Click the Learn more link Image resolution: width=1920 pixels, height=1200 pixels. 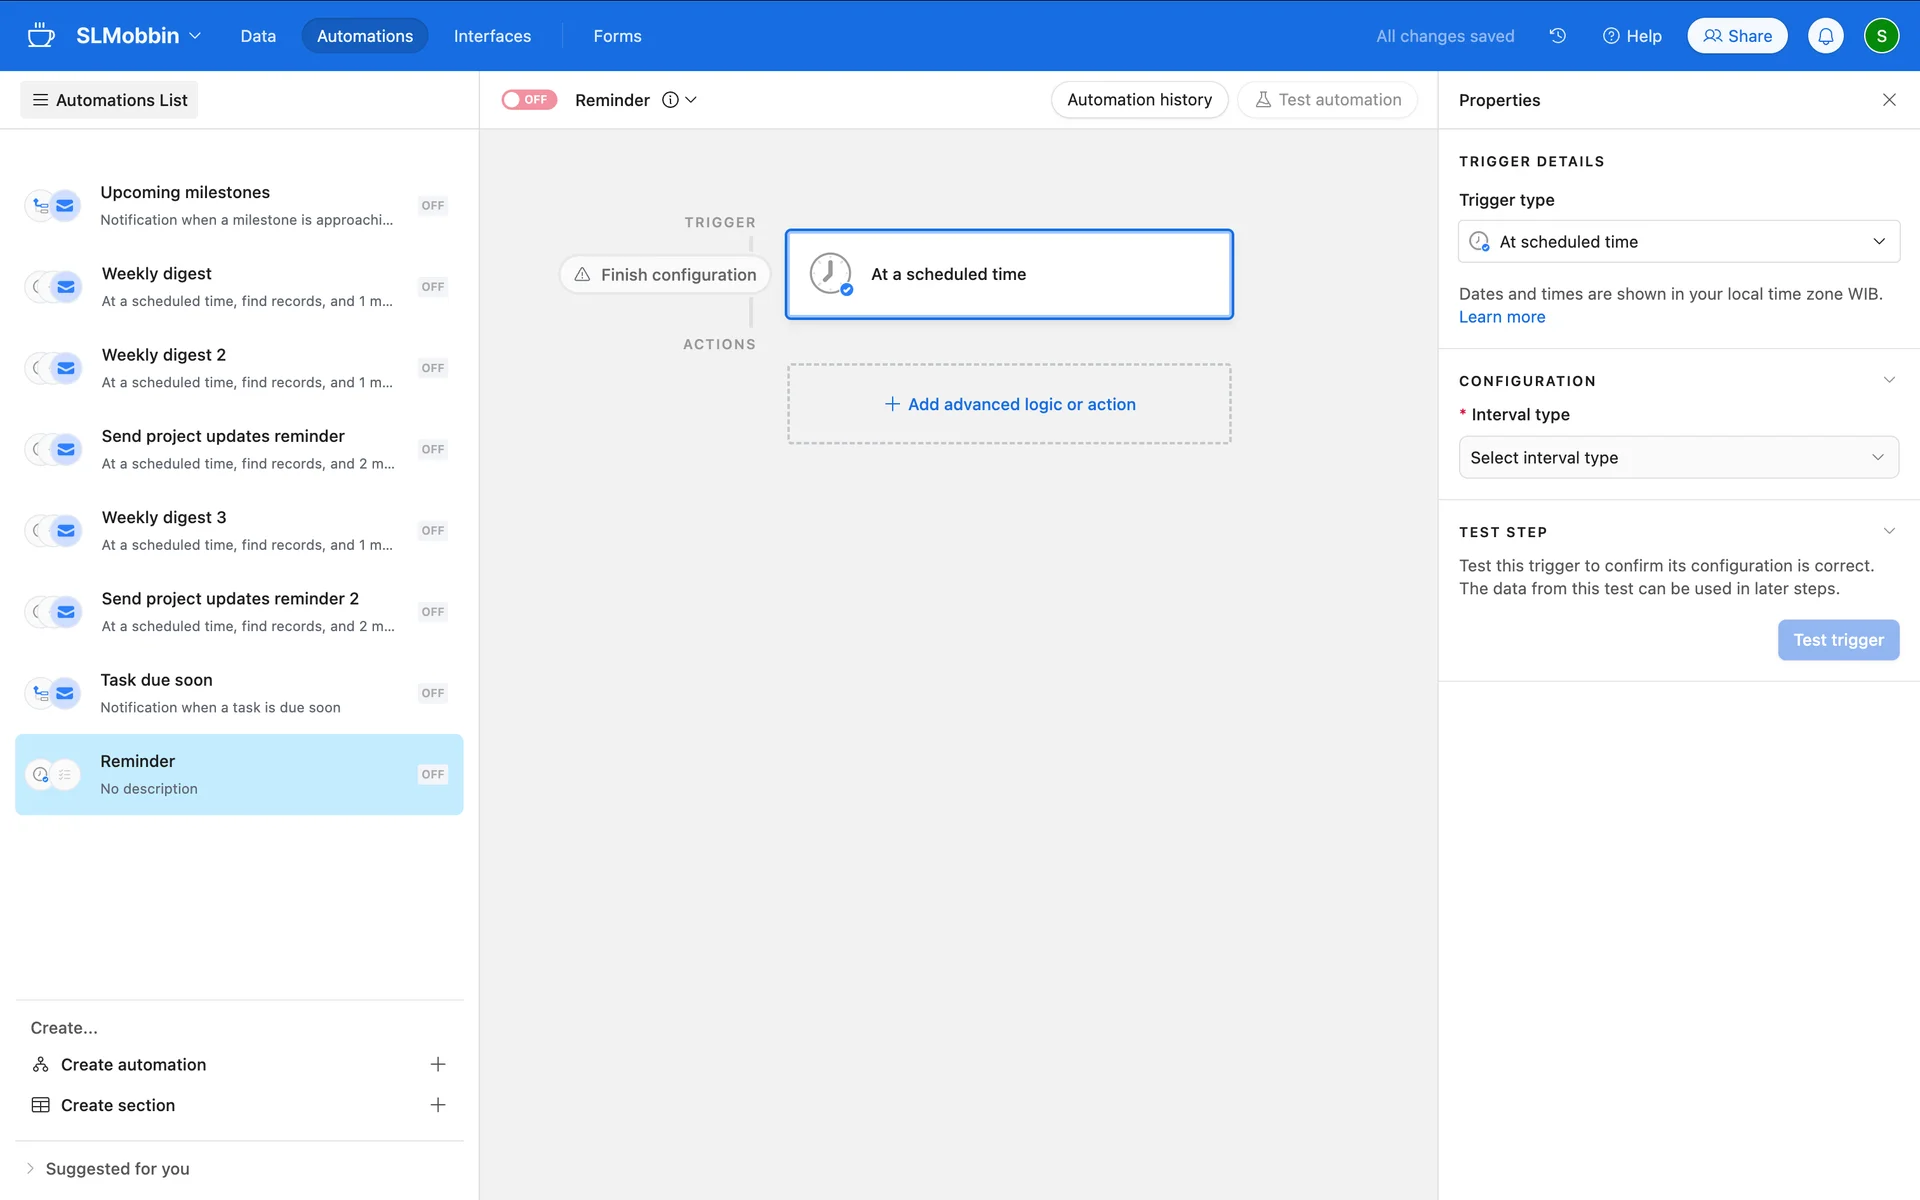click(1501, 317)
